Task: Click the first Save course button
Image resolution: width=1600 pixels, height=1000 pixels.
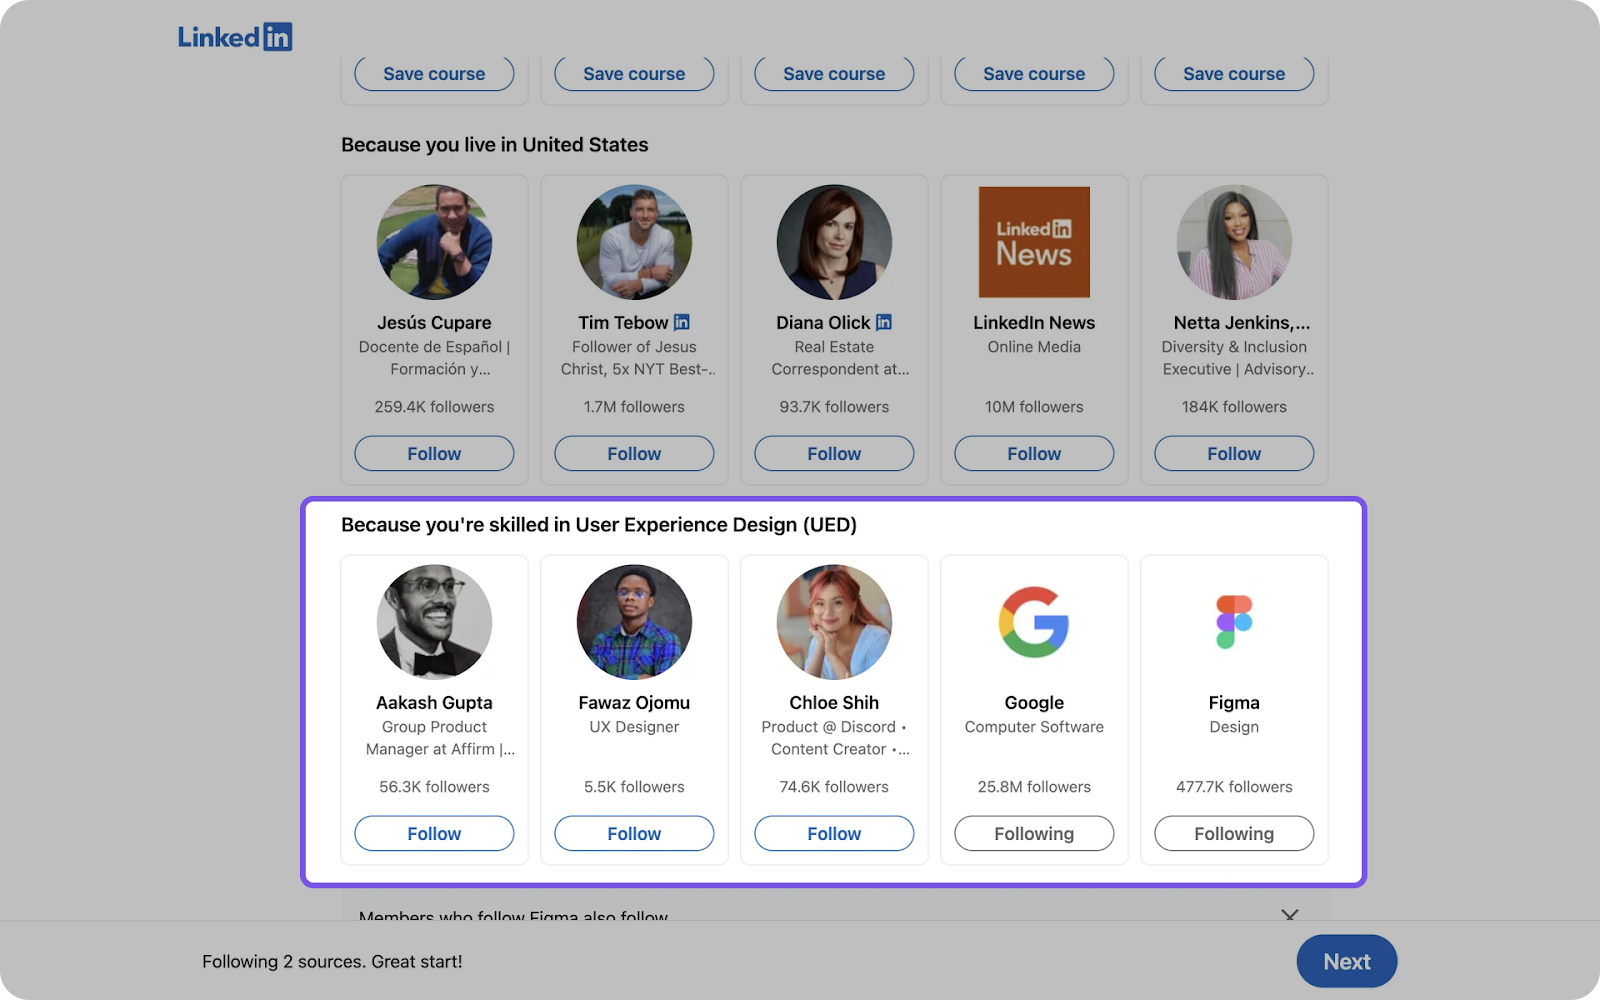Action: tap(434, 74)
